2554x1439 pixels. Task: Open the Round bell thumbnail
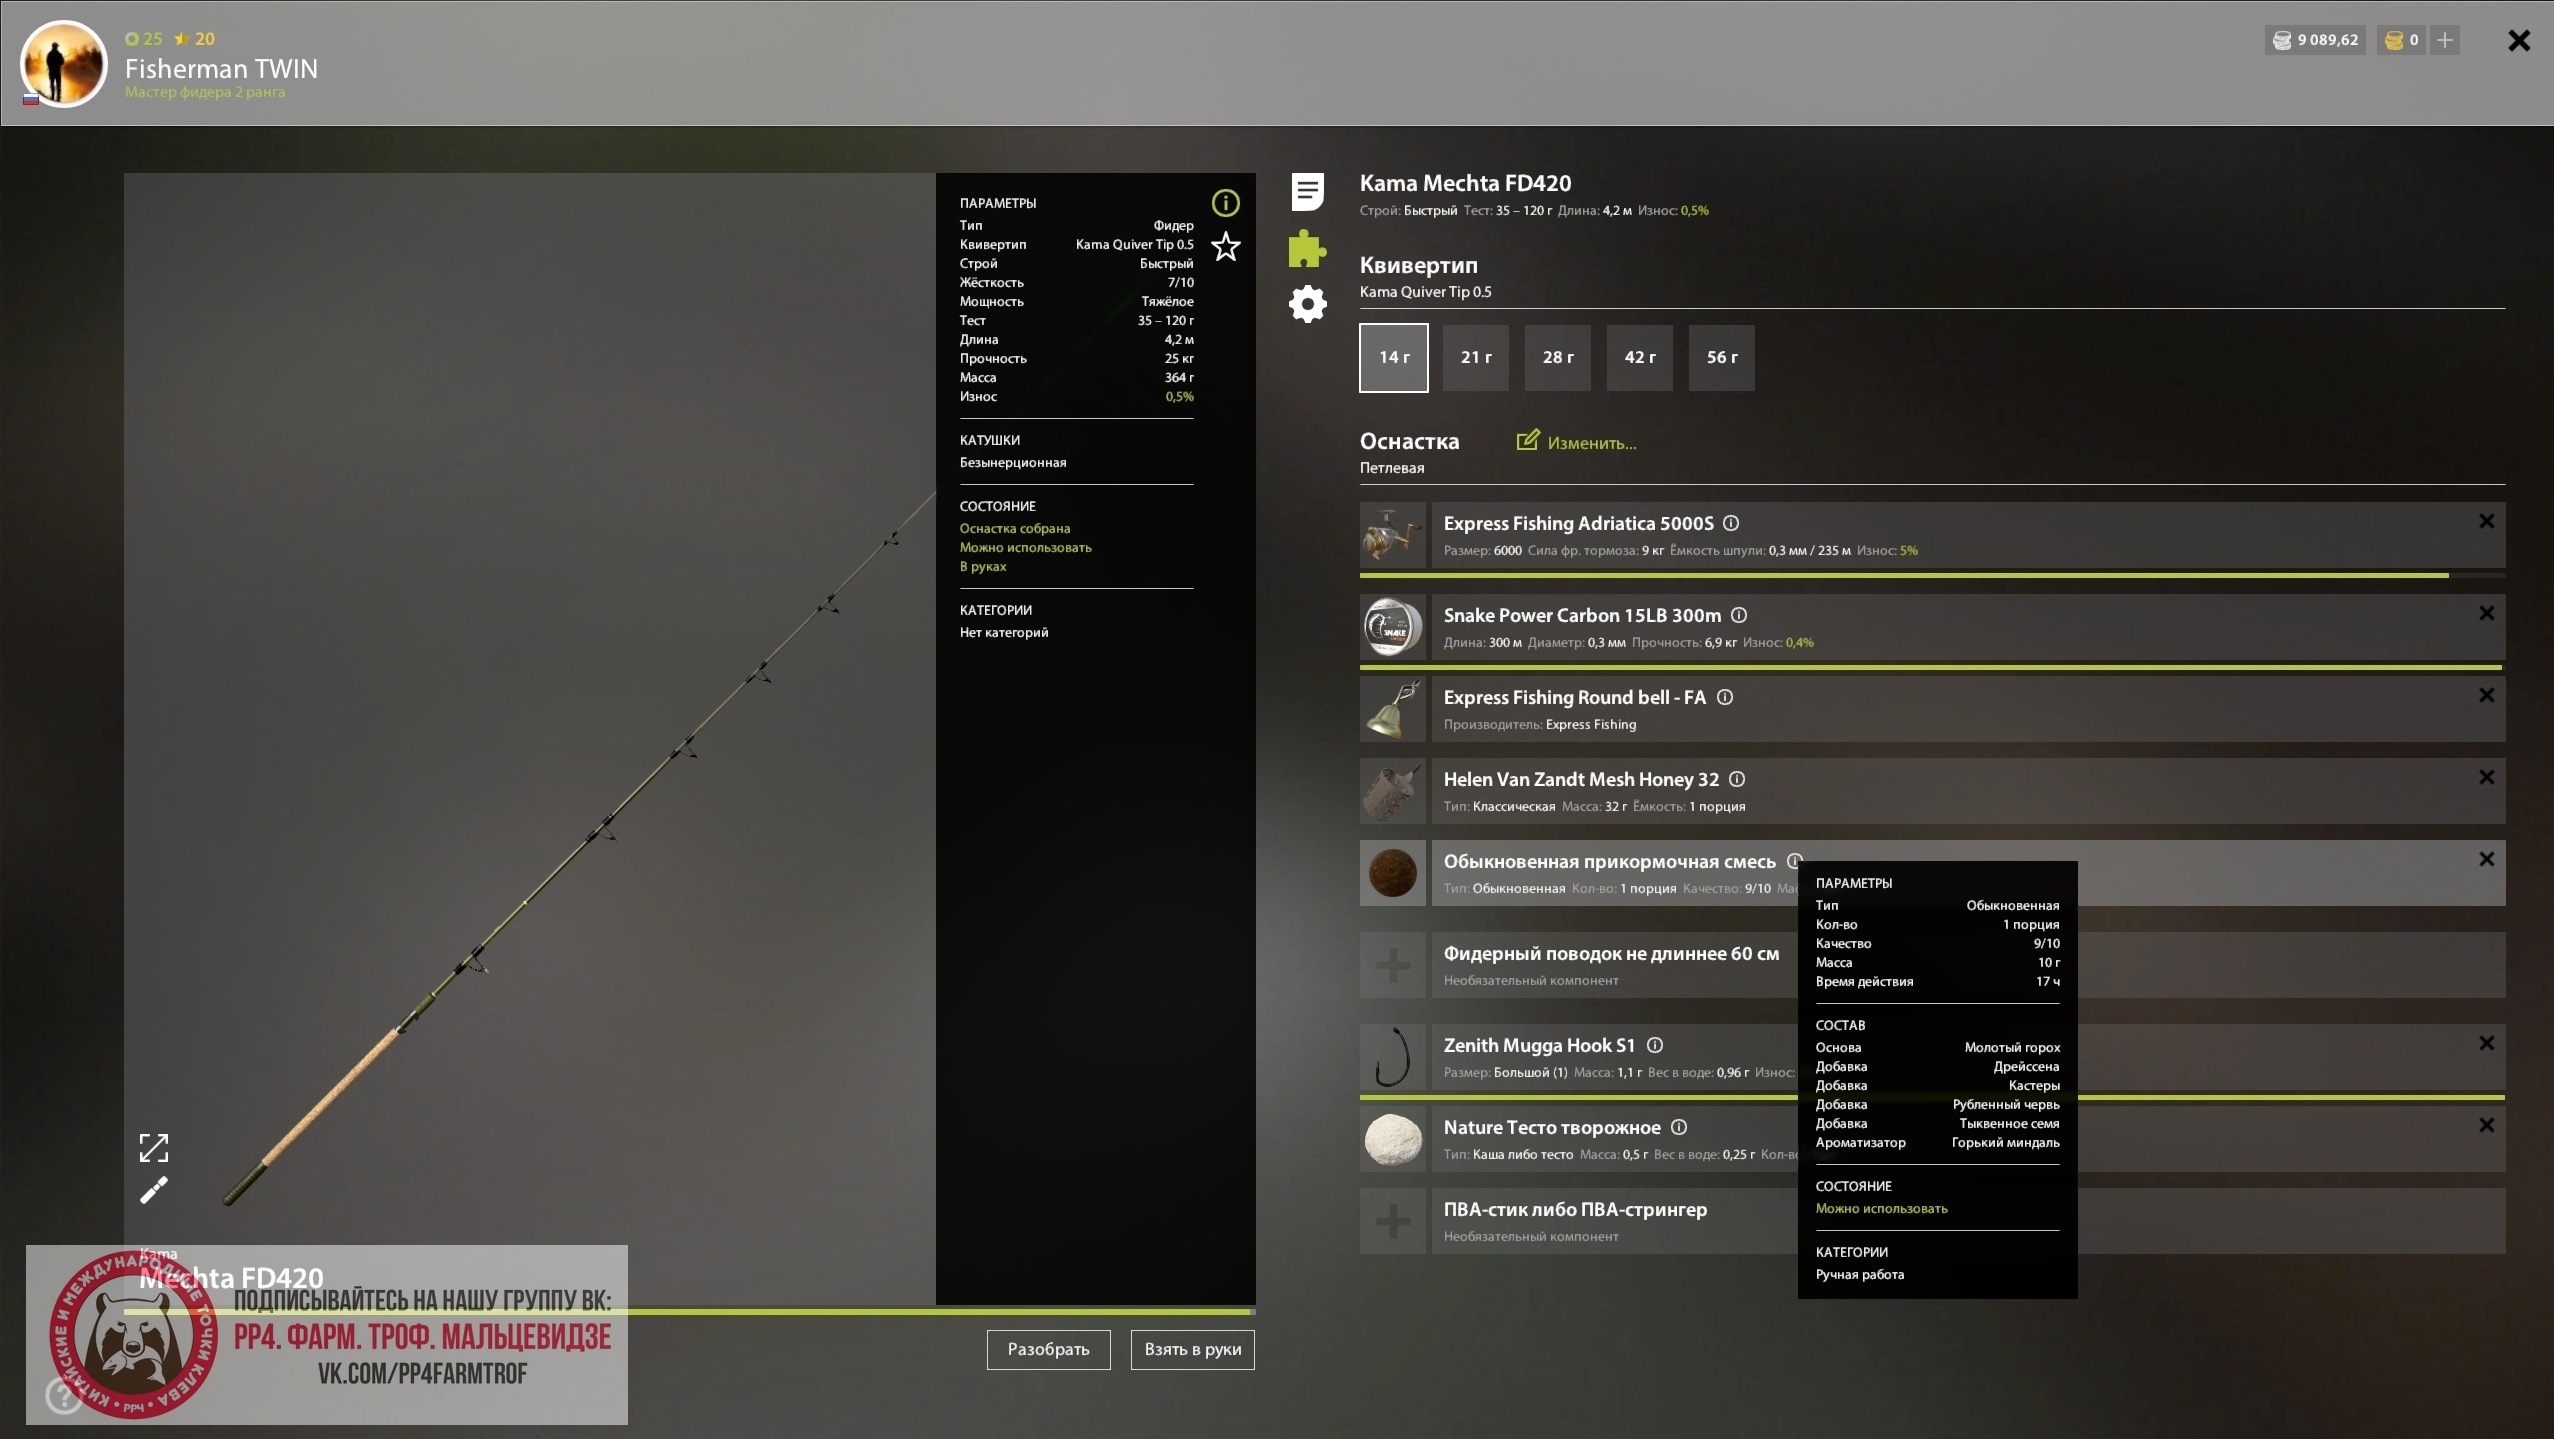click(1393, 709)
